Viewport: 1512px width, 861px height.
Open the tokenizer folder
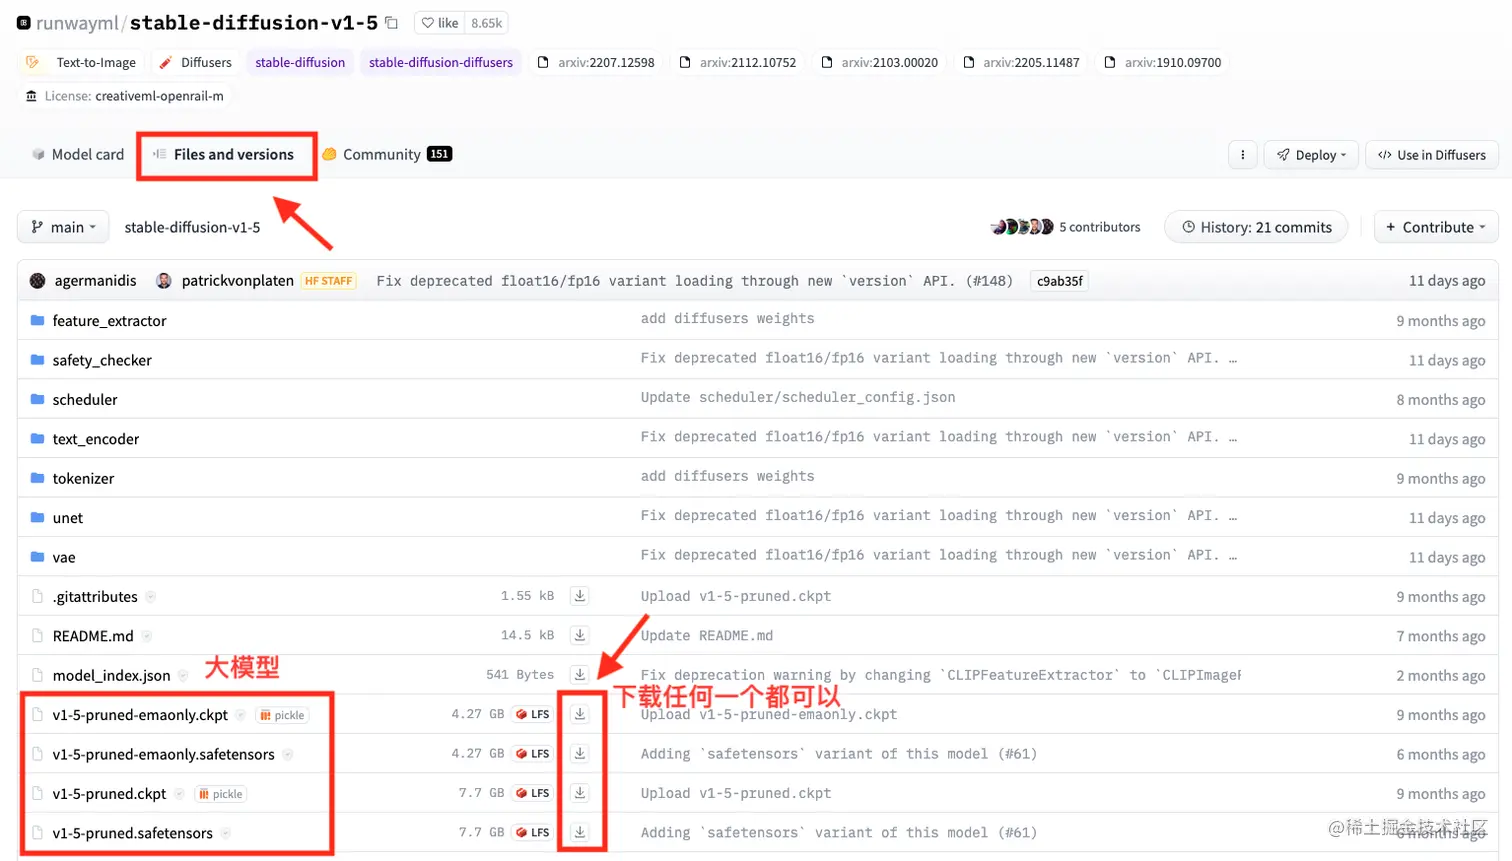pos(83,479)
